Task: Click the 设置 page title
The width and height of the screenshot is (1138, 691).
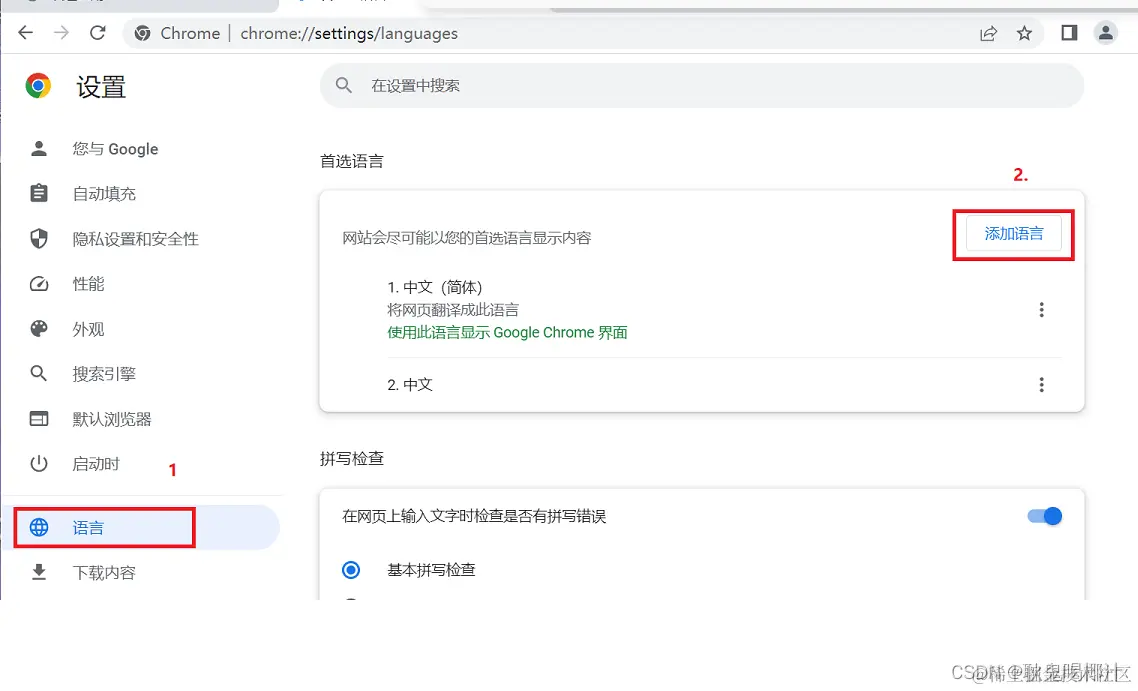Action: (x=102, y=87)
